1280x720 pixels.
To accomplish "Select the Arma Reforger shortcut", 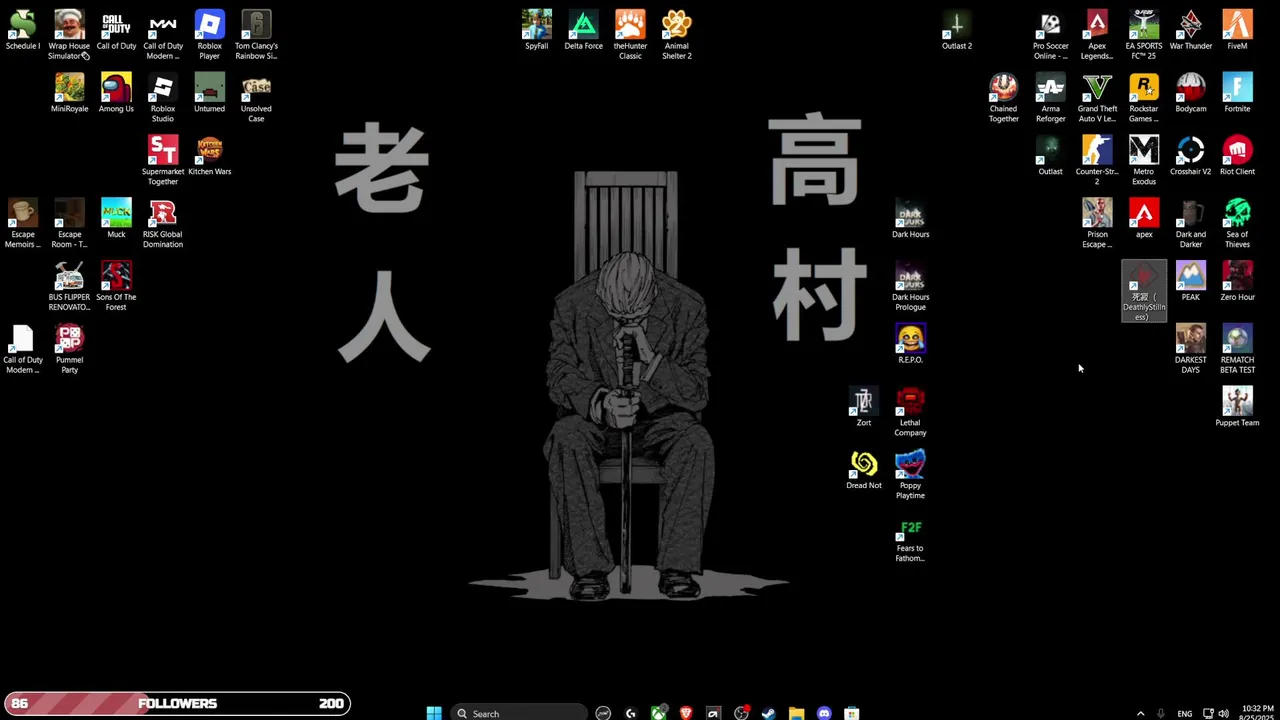I will [x=1050, y=98].
